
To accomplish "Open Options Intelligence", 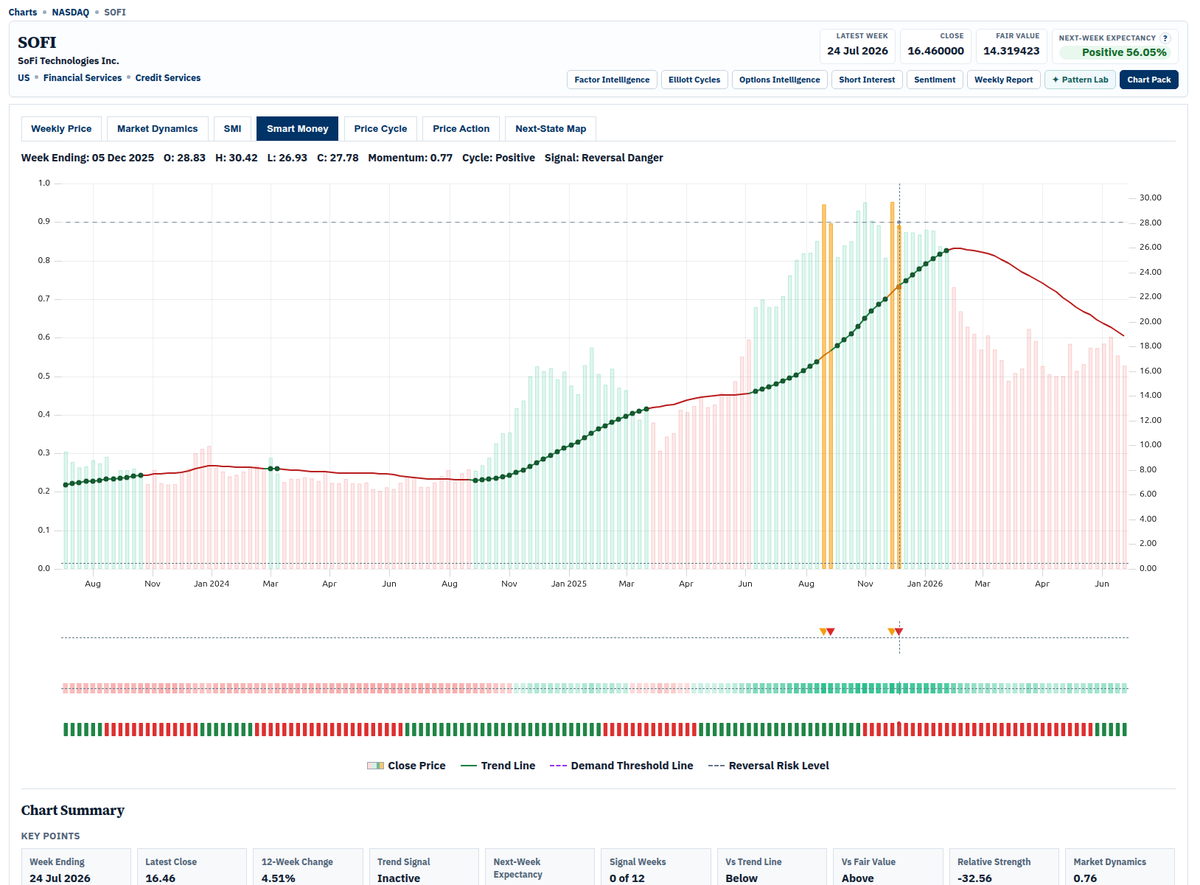I will click(x=779, y=80).
